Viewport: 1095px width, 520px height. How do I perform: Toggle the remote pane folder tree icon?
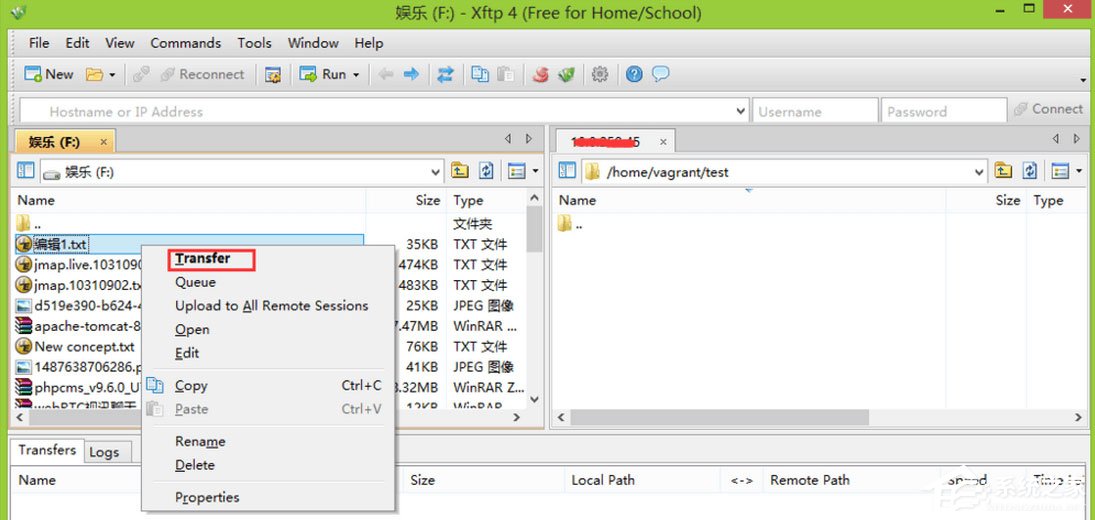coord(568,171)
